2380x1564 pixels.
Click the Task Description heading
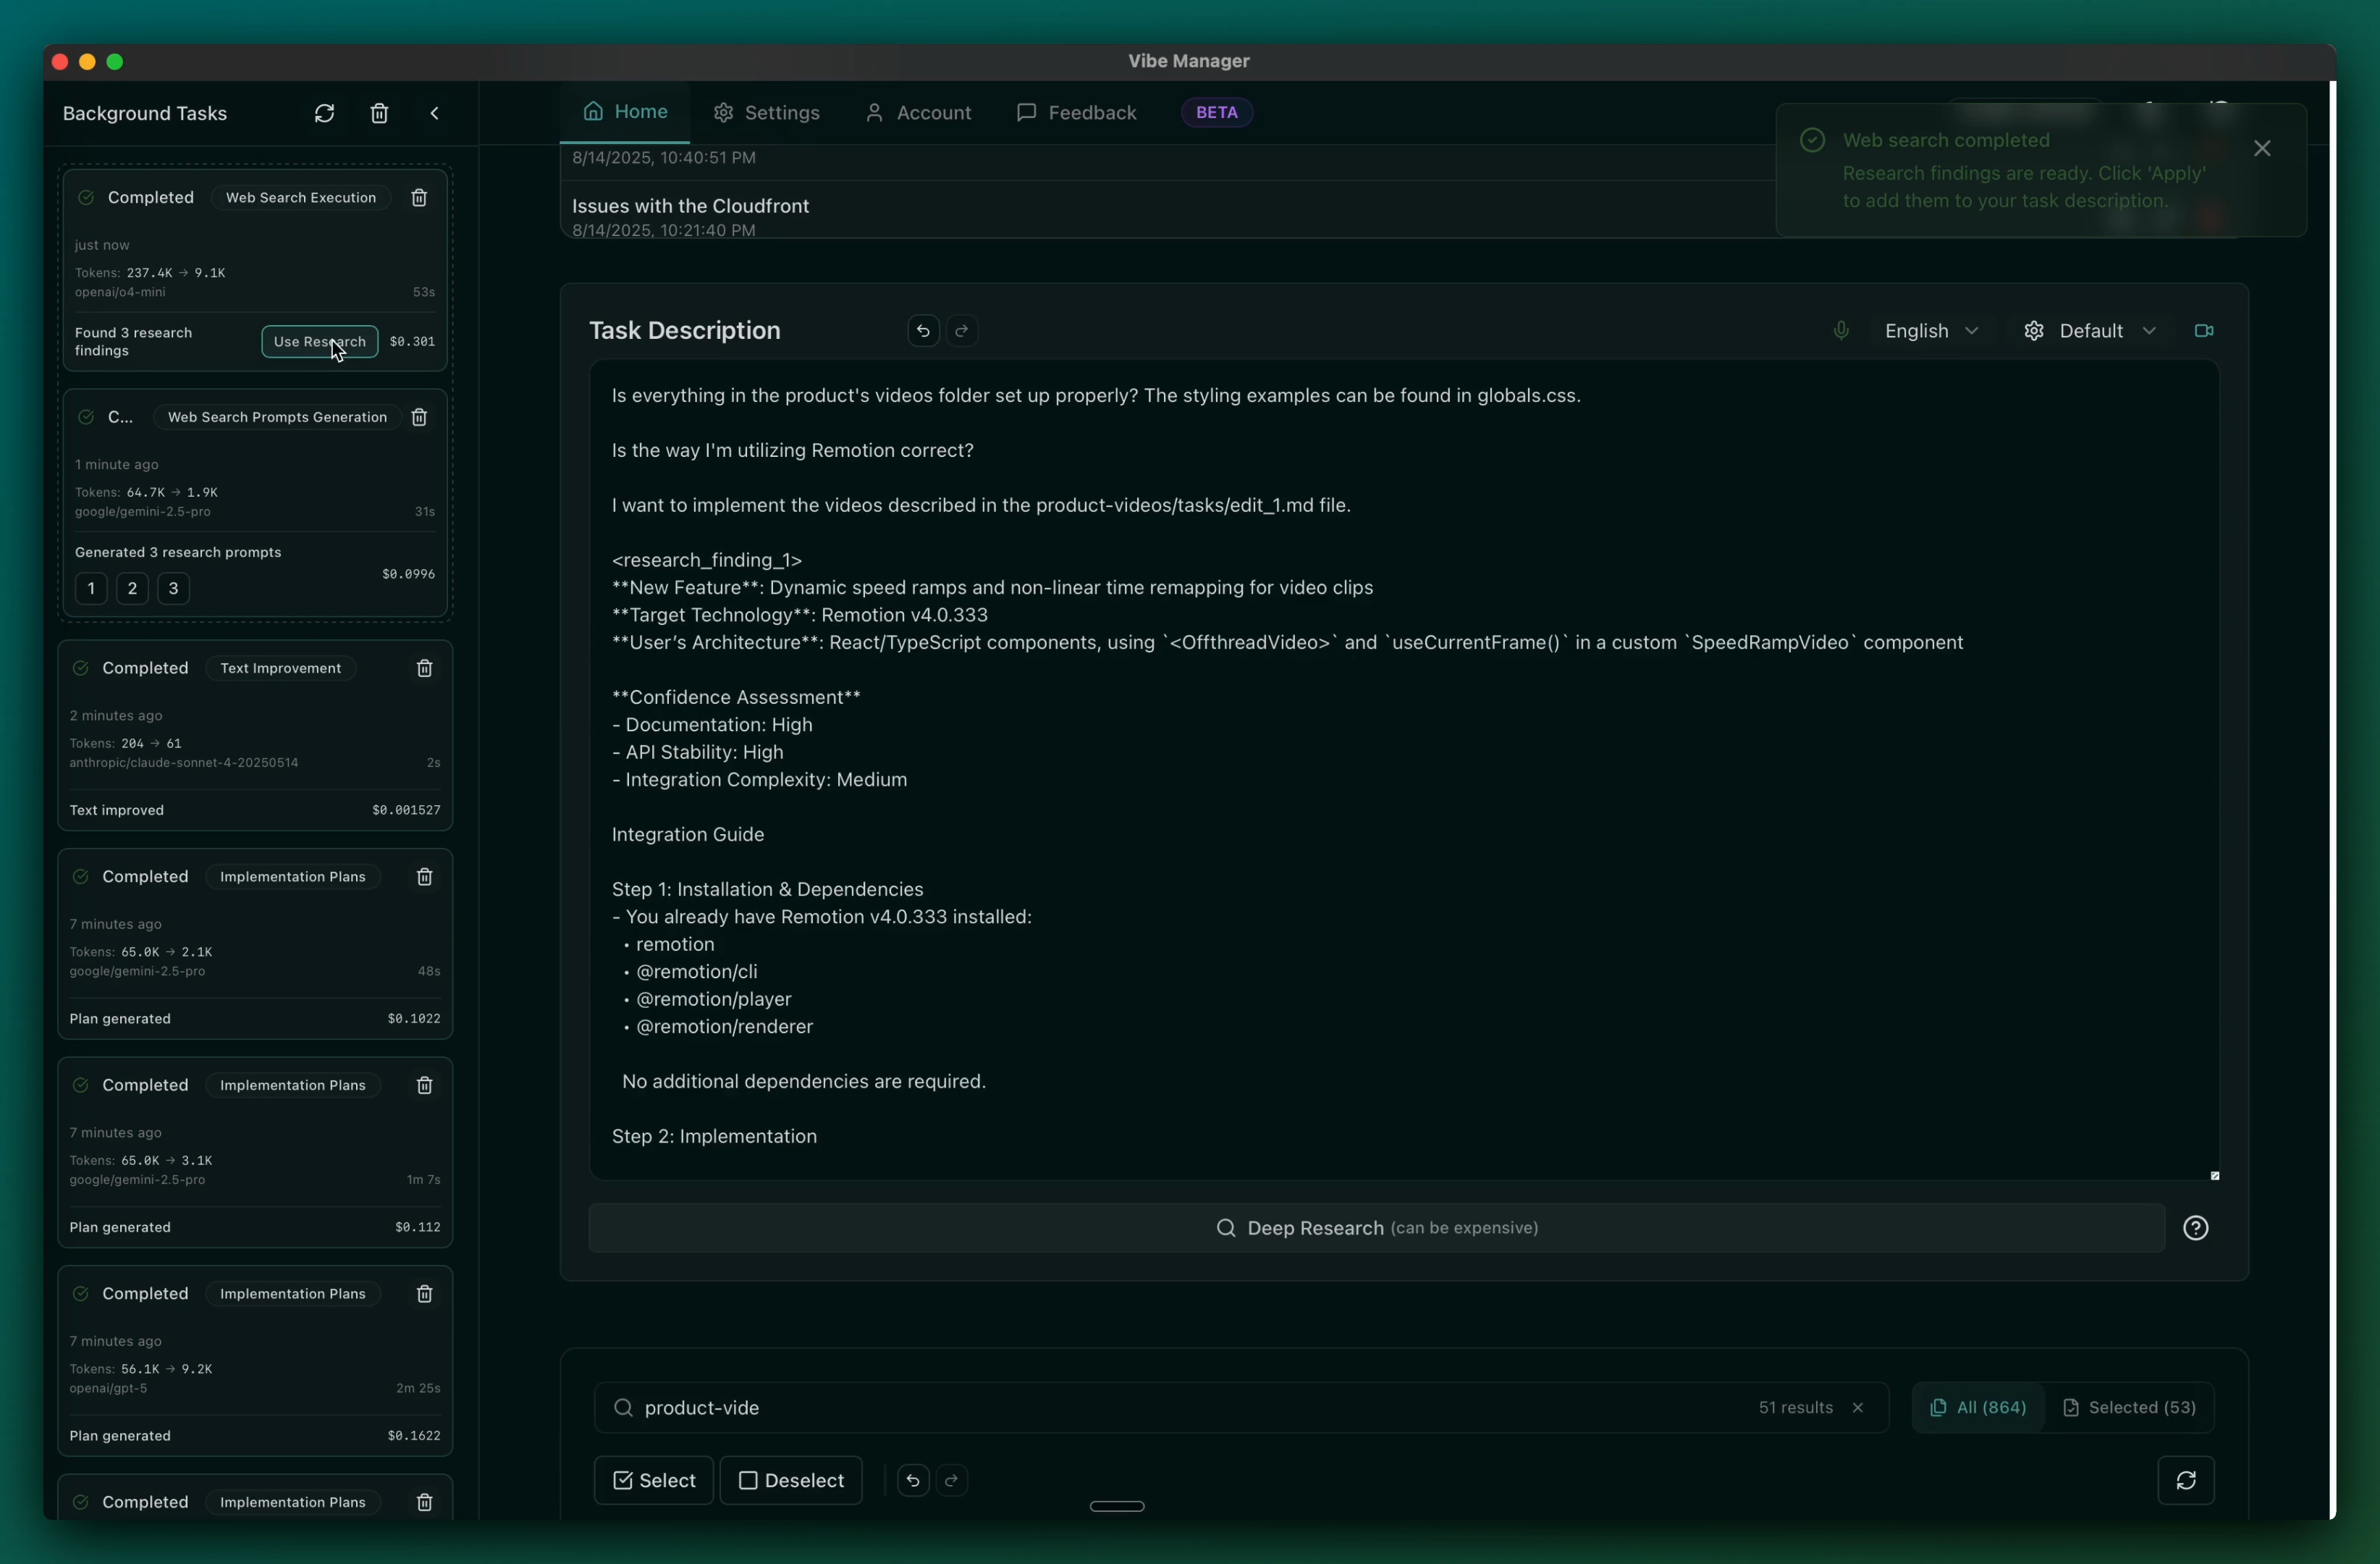[x=684, y=330]
